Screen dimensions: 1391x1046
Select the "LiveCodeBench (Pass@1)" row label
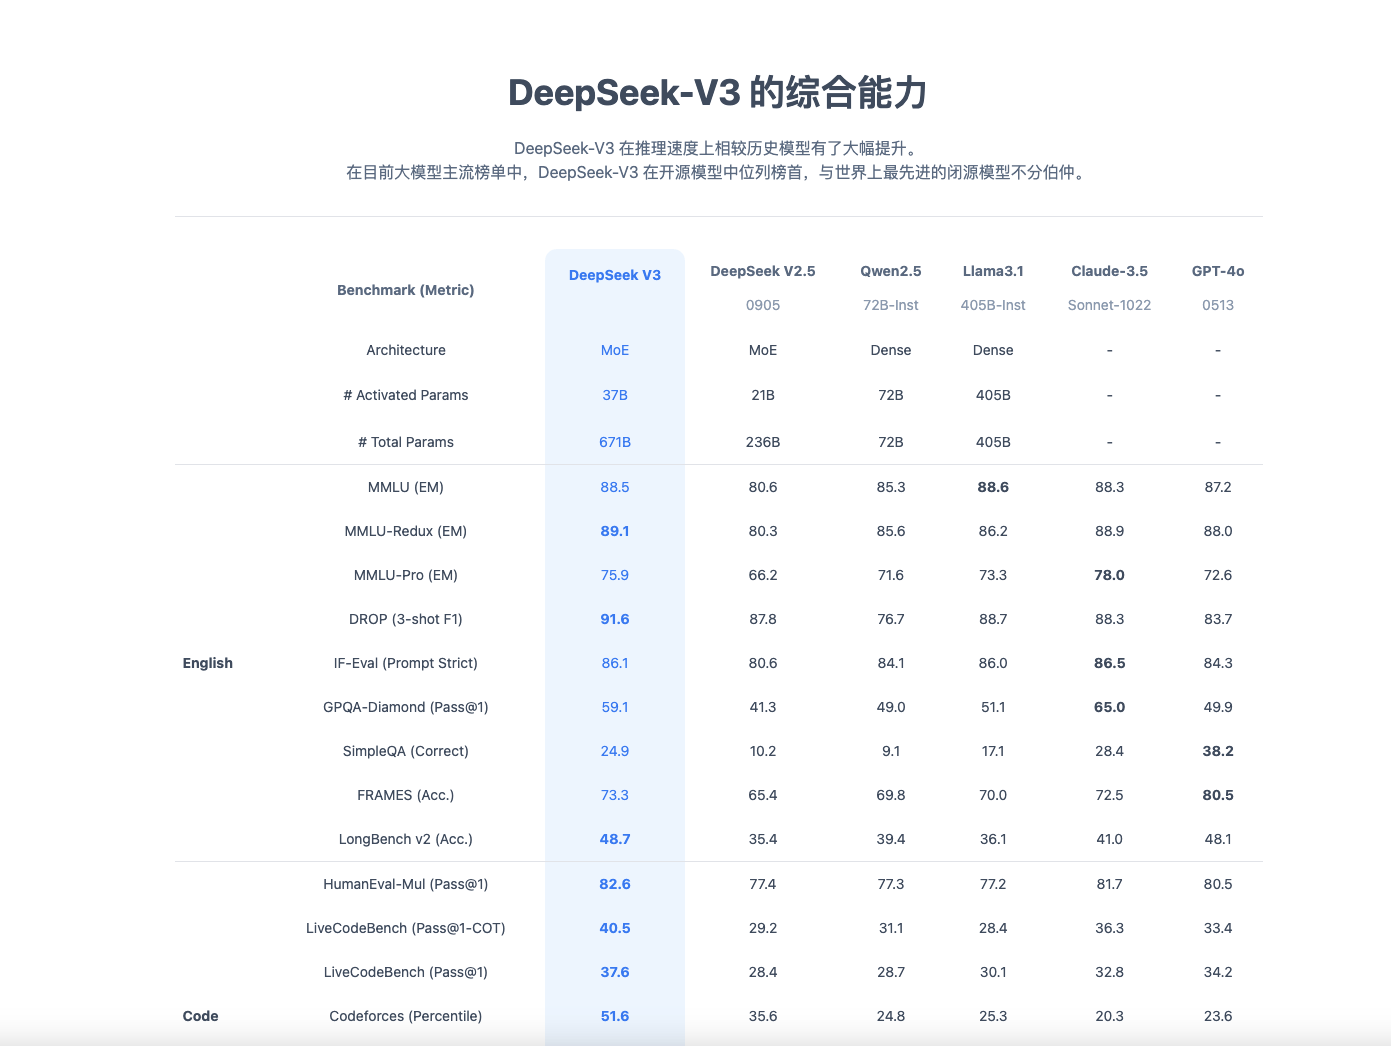click(x=406, y=972)
